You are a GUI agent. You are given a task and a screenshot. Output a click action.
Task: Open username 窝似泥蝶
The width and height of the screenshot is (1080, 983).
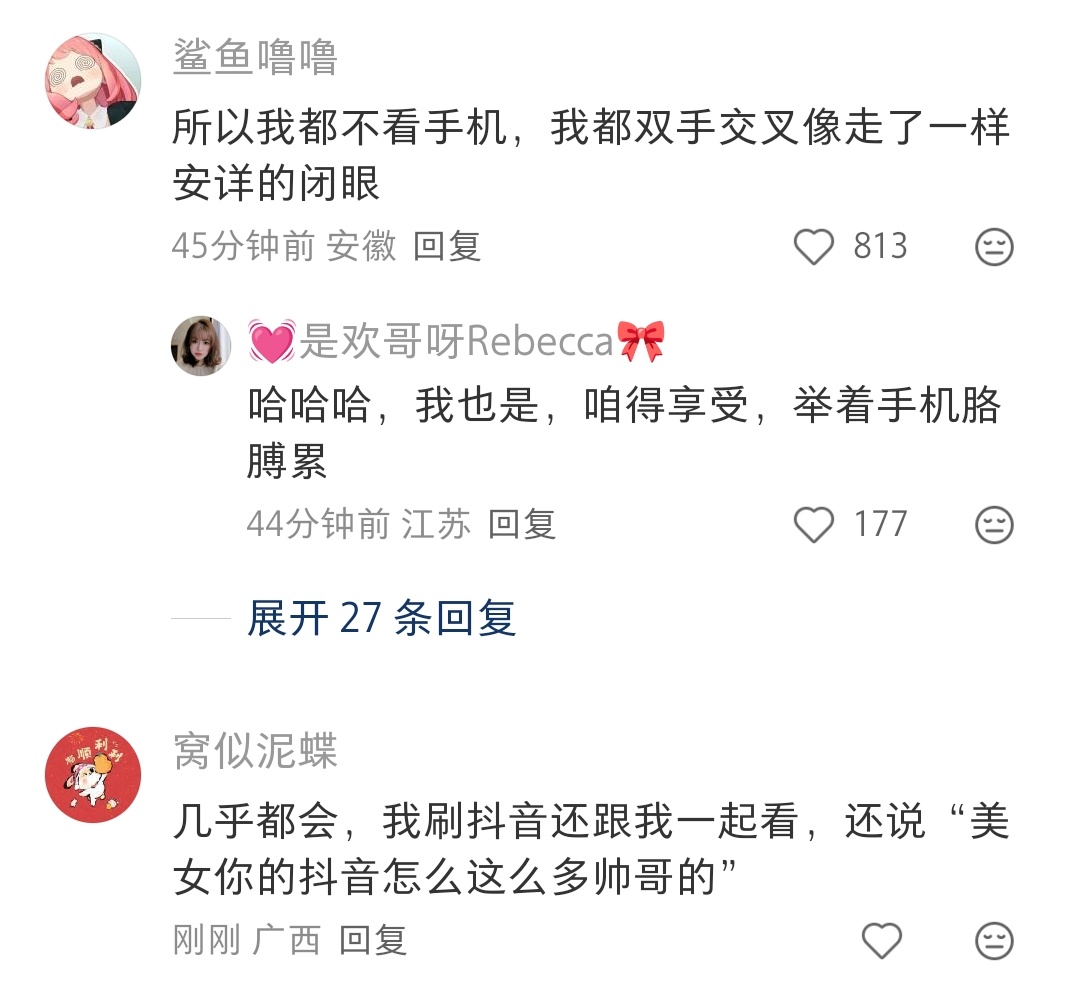pos(255,751)
